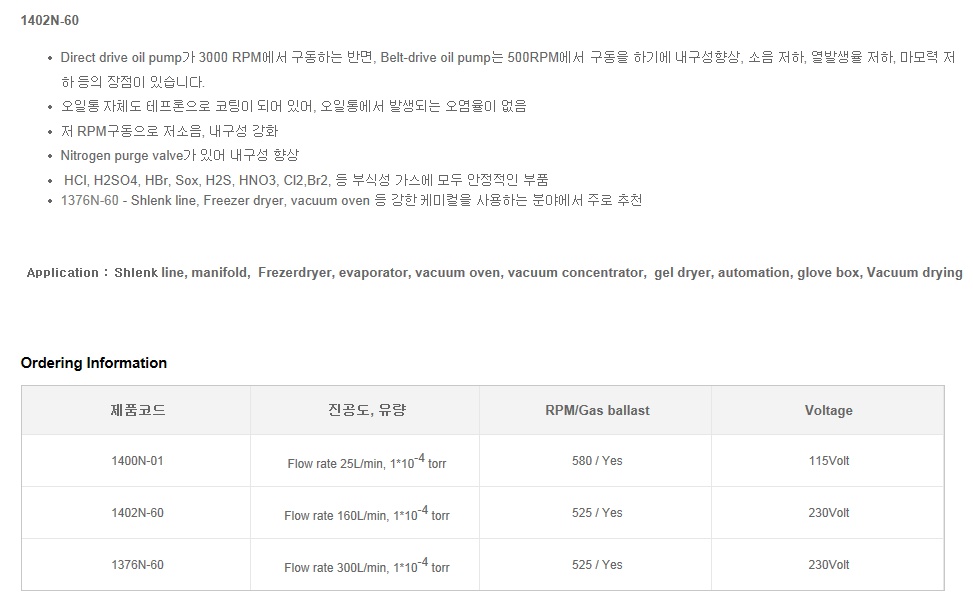The width and height of the screenshot is (974, 611).
Task: Click the 진공도, 유량 column header
Action: 366,410
